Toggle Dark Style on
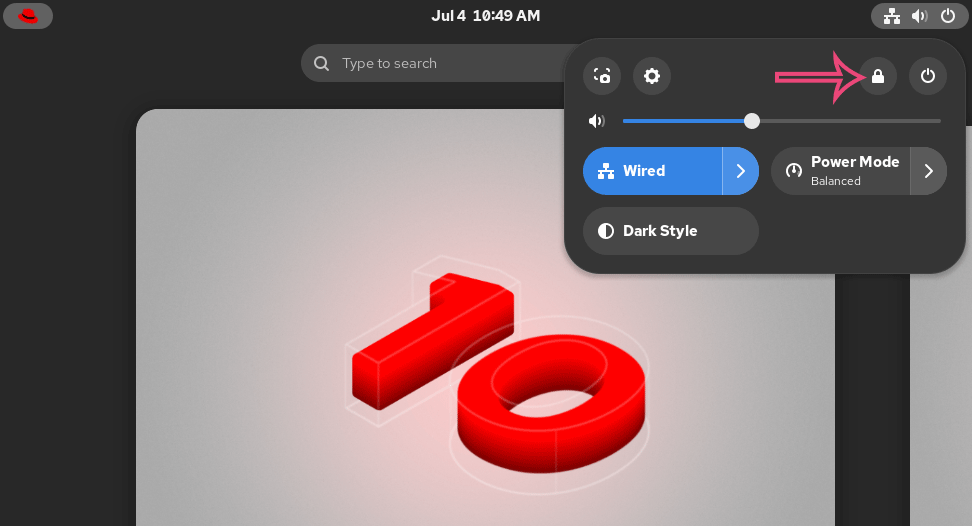The height and width of the screenshot is (526, 972). (x=671, y=231)
